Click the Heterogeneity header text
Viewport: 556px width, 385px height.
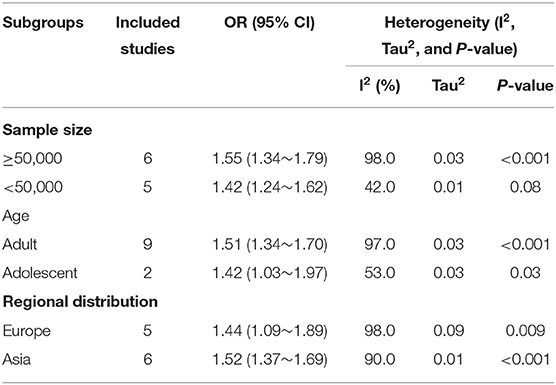pos(449,35)
